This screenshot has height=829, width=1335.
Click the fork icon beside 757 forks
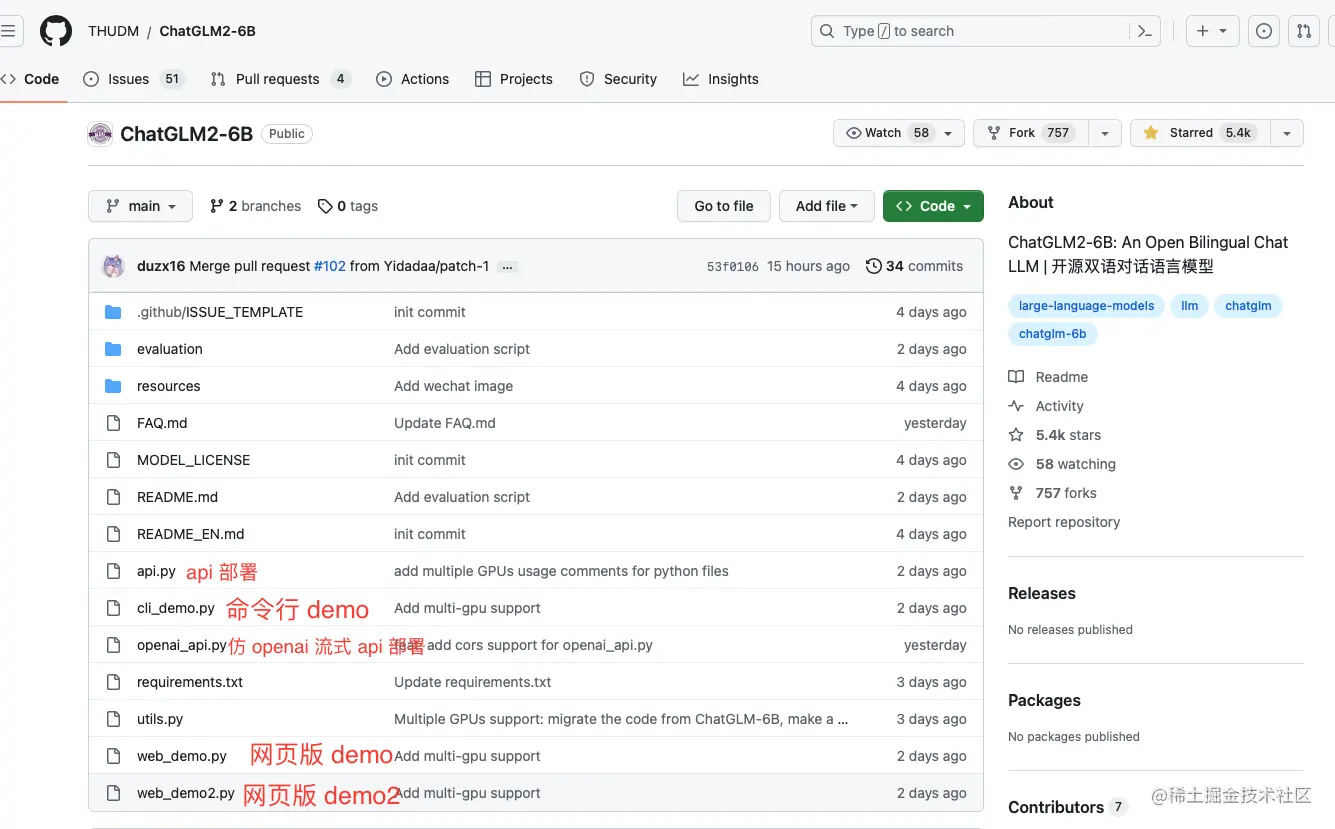[1016, 493]
